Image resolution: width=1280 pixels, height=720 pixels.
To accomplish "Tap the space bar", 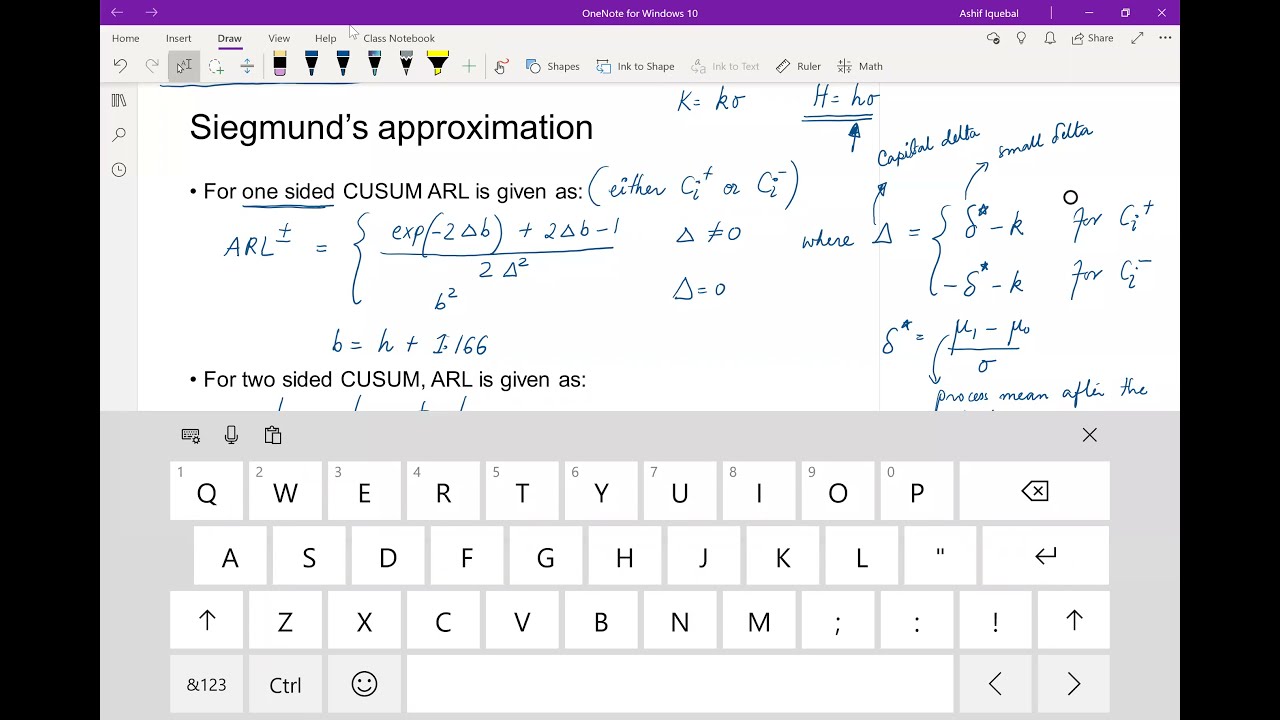I will pos(680,685).
